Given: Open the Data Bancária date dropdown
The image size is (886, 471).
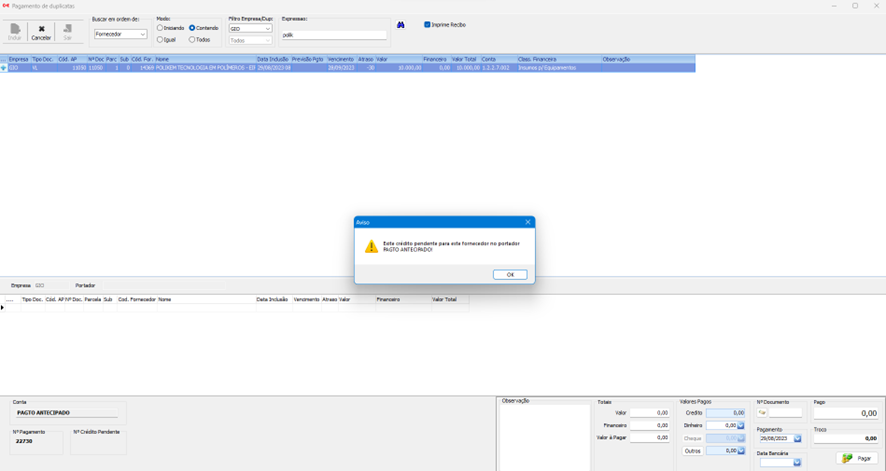Looking at the screenshot, I should point(797,462).
